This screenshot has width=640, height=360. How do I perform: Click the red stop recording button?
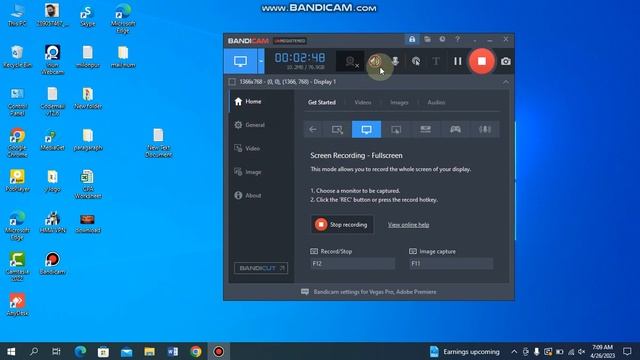coord(482,61)
